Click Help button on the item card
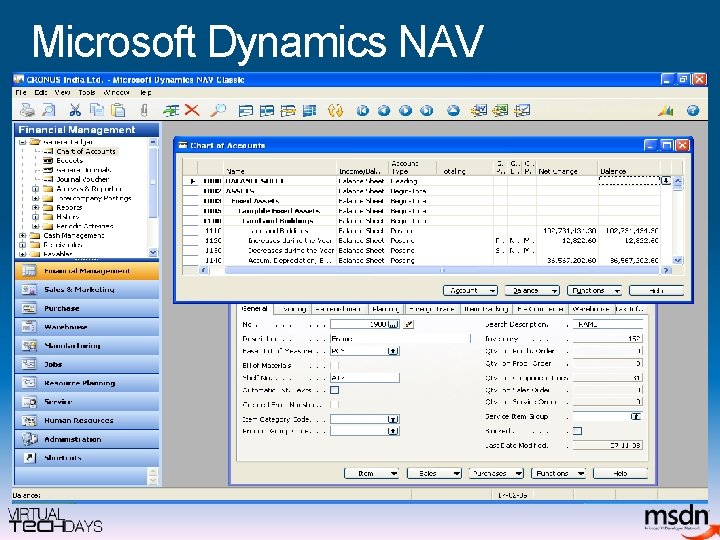 620,473
